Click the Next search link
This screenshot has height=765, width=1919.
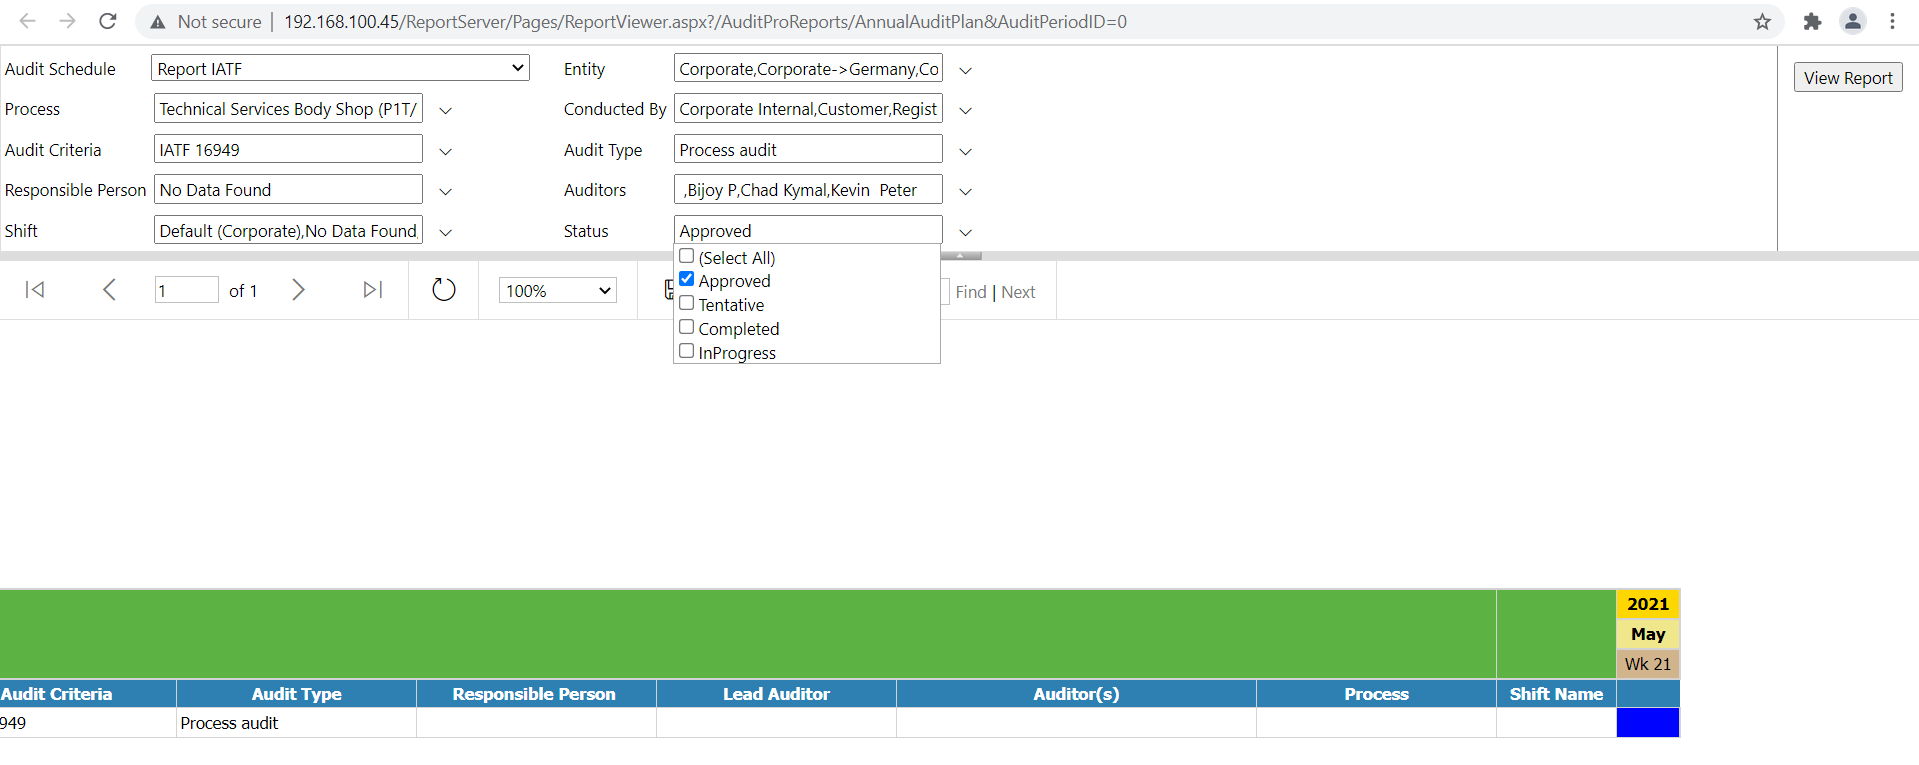(x=1018, y=292)
